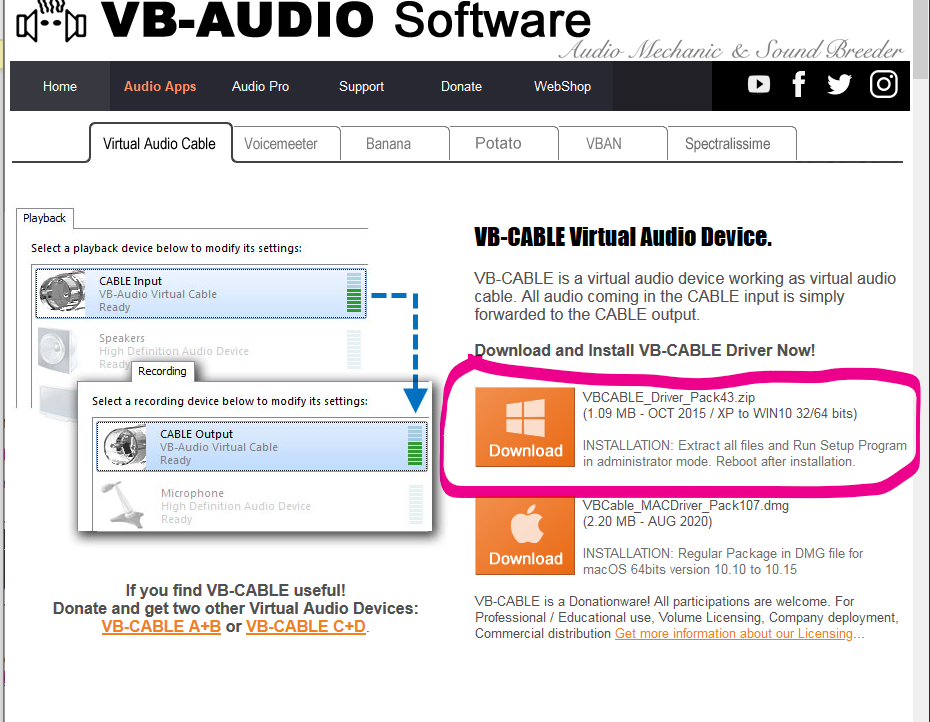The height and width of the screenshot is (722, 930).
Task: Select the Virtual Audio Cable tab
Action: [x=160, y=143]
